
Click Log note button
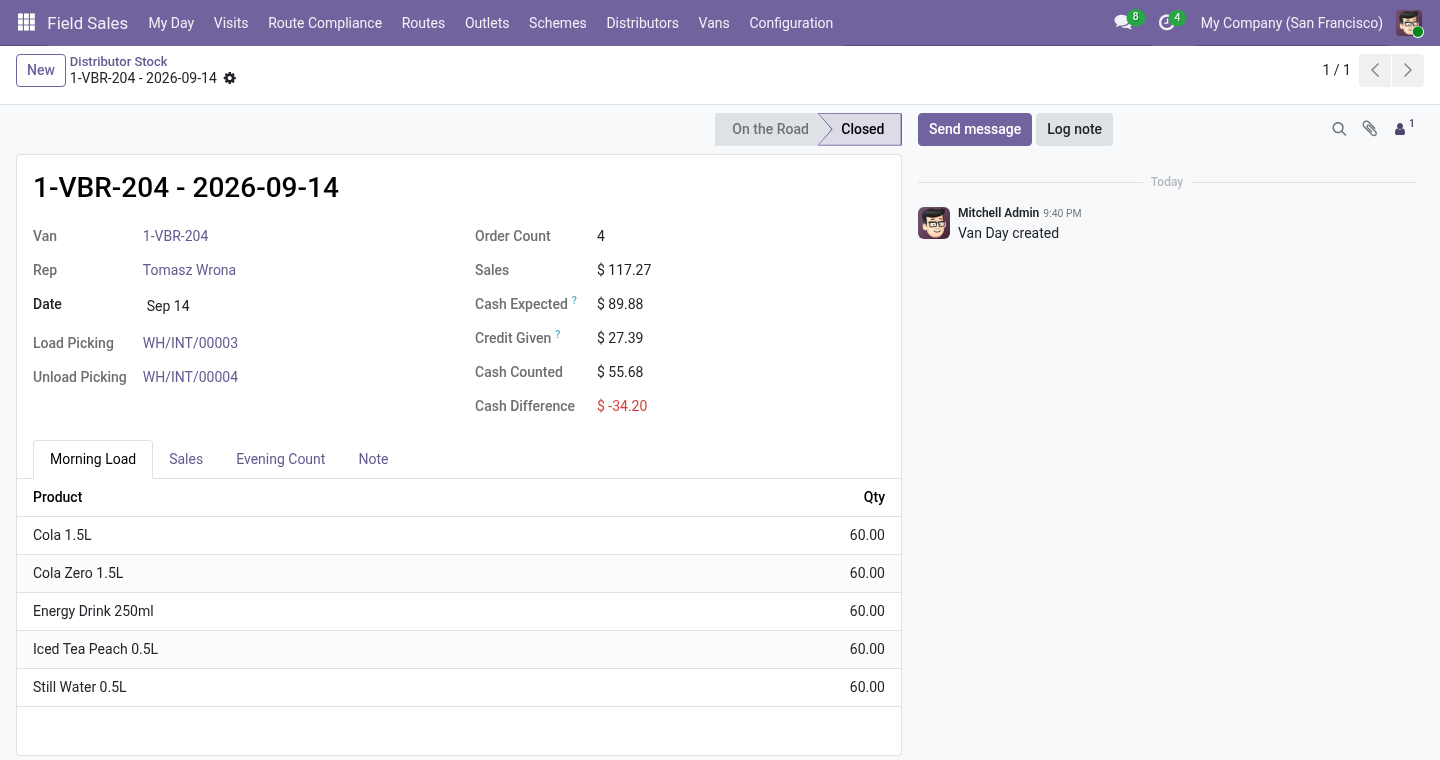click(1074, 129)
